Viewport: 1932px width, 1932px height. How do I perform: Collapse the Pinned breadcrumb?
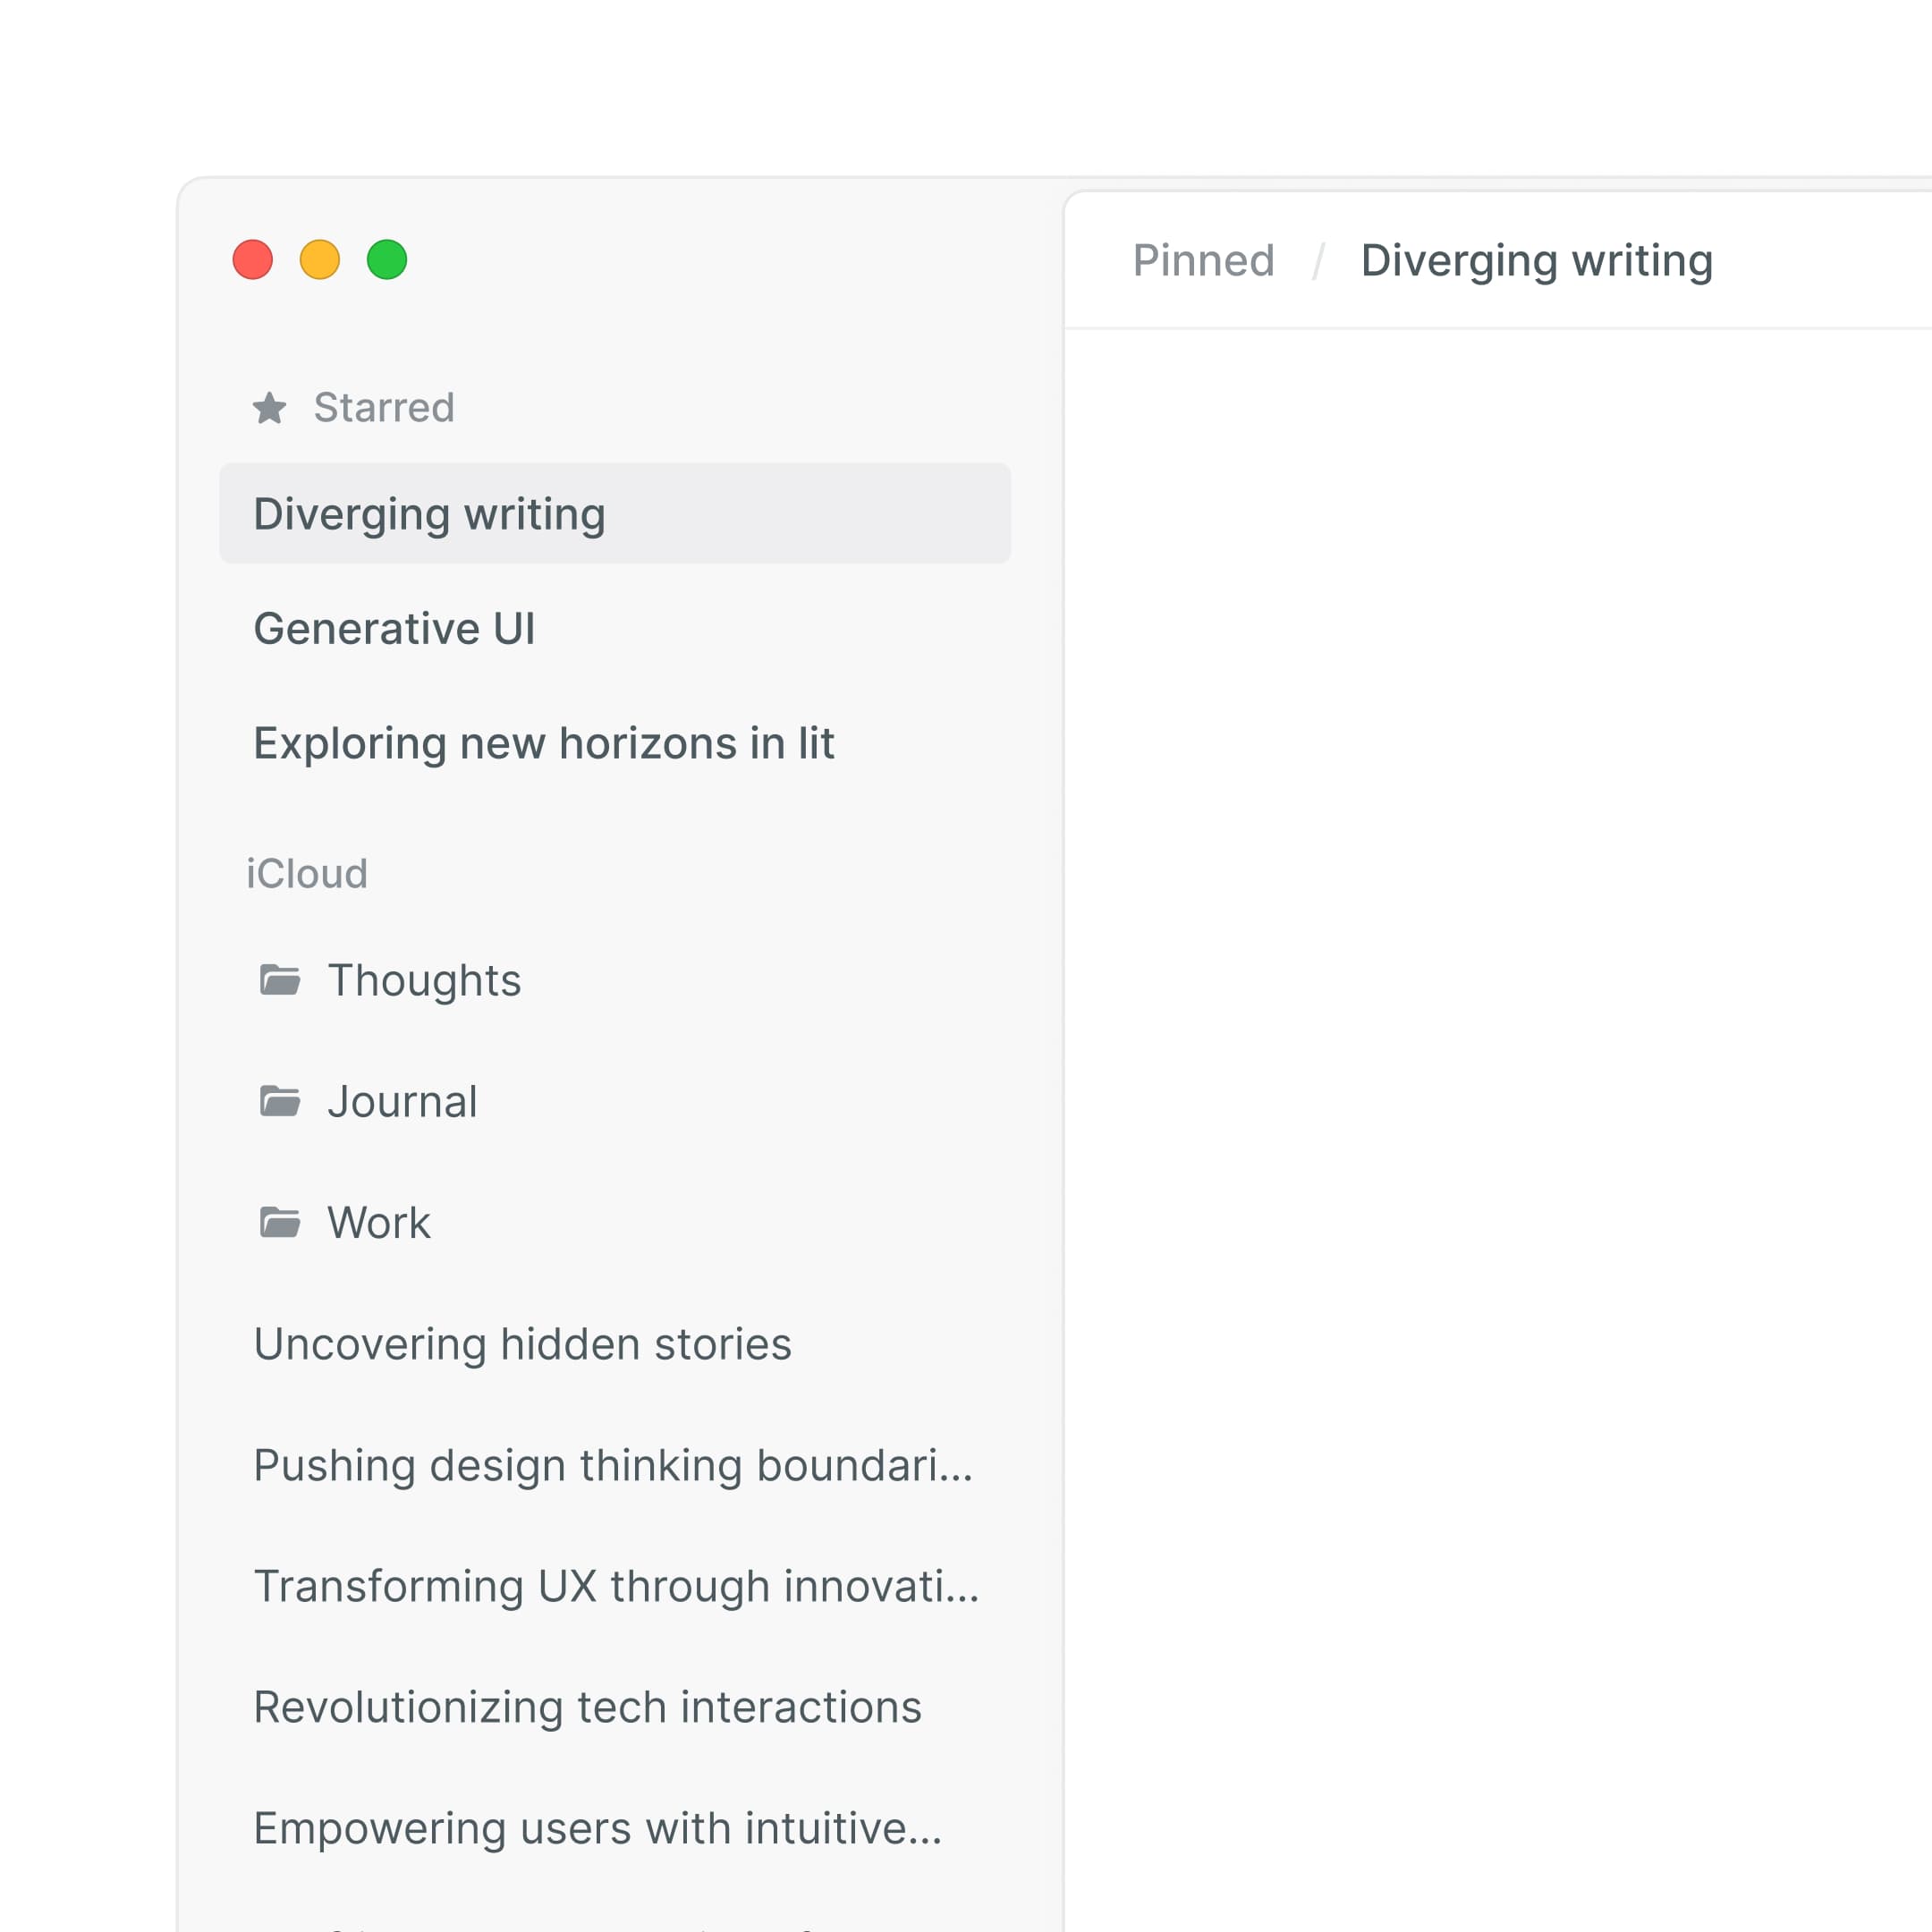tap(1203, 260)
